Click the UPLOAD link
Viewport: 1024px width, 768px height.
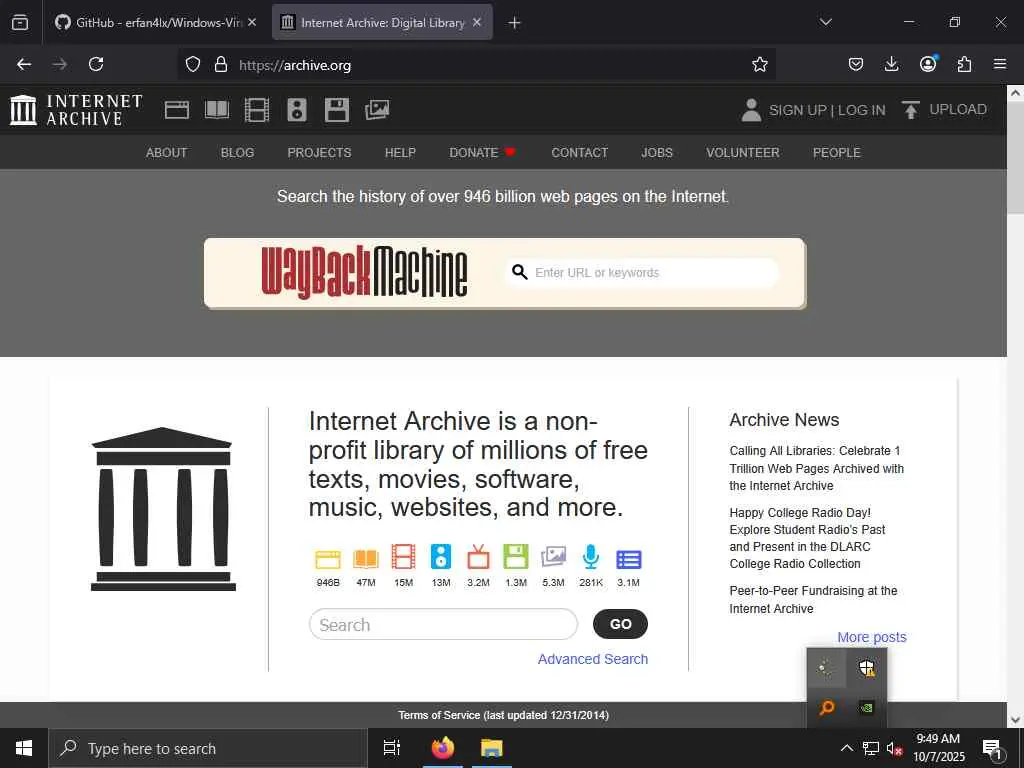[x=957, y=109]
